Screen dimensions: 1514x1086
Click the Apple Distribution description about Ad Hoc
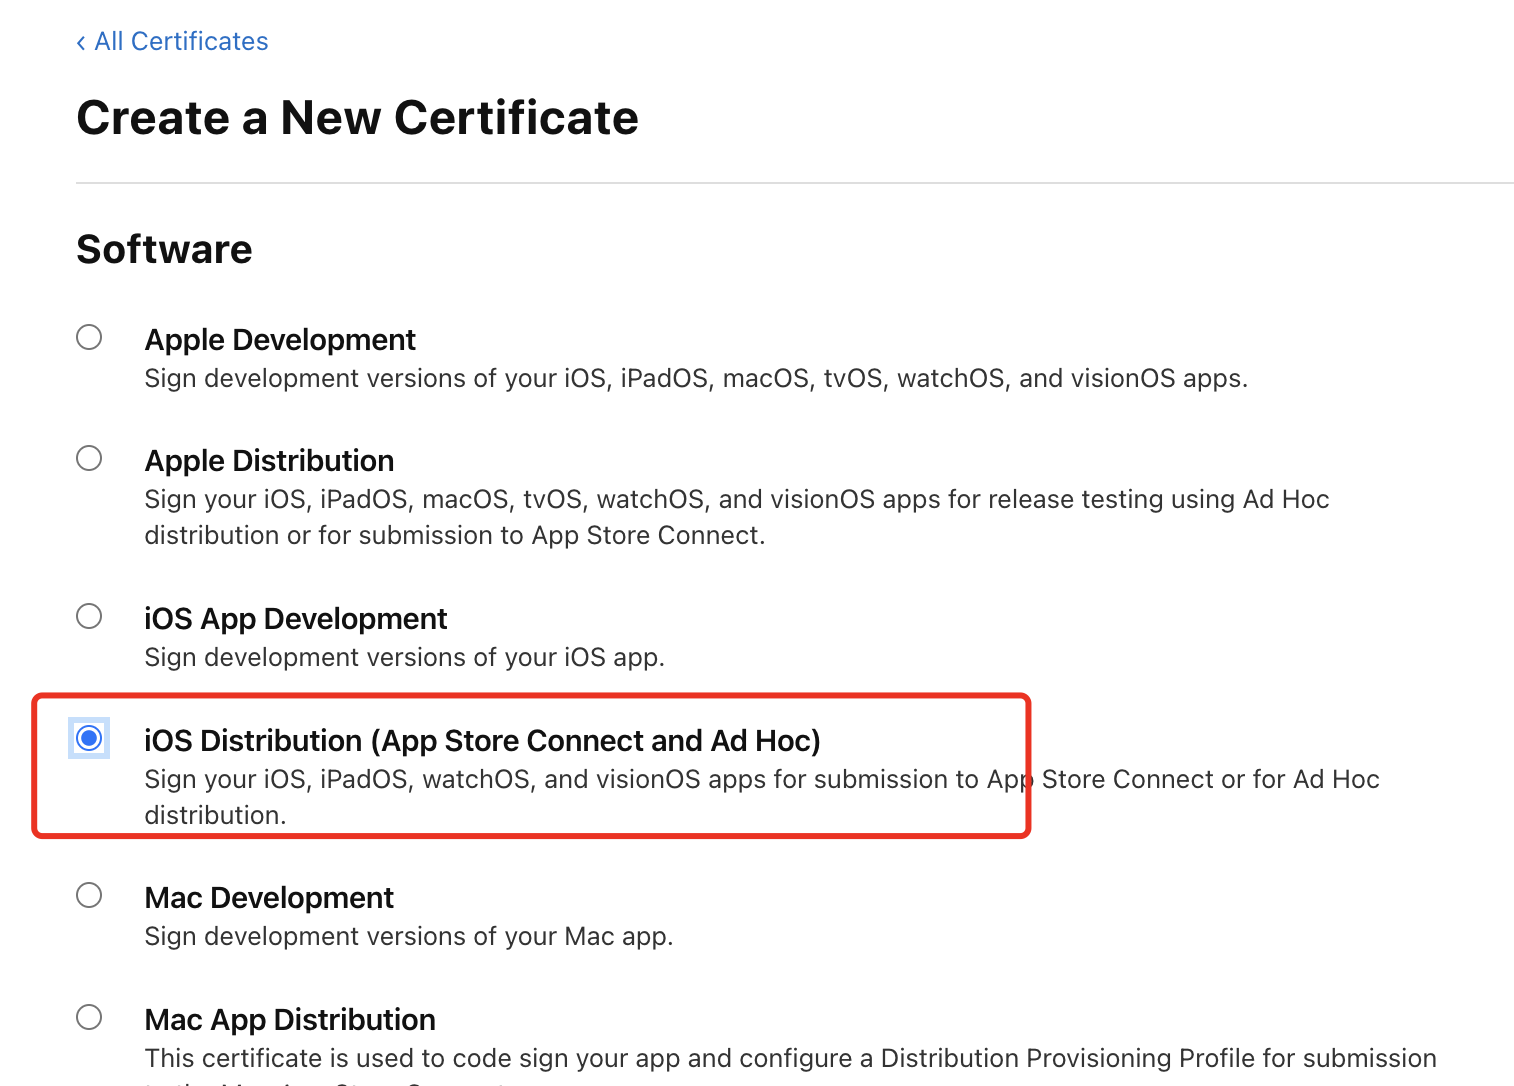pyautogui.click(x=737, y=517)
